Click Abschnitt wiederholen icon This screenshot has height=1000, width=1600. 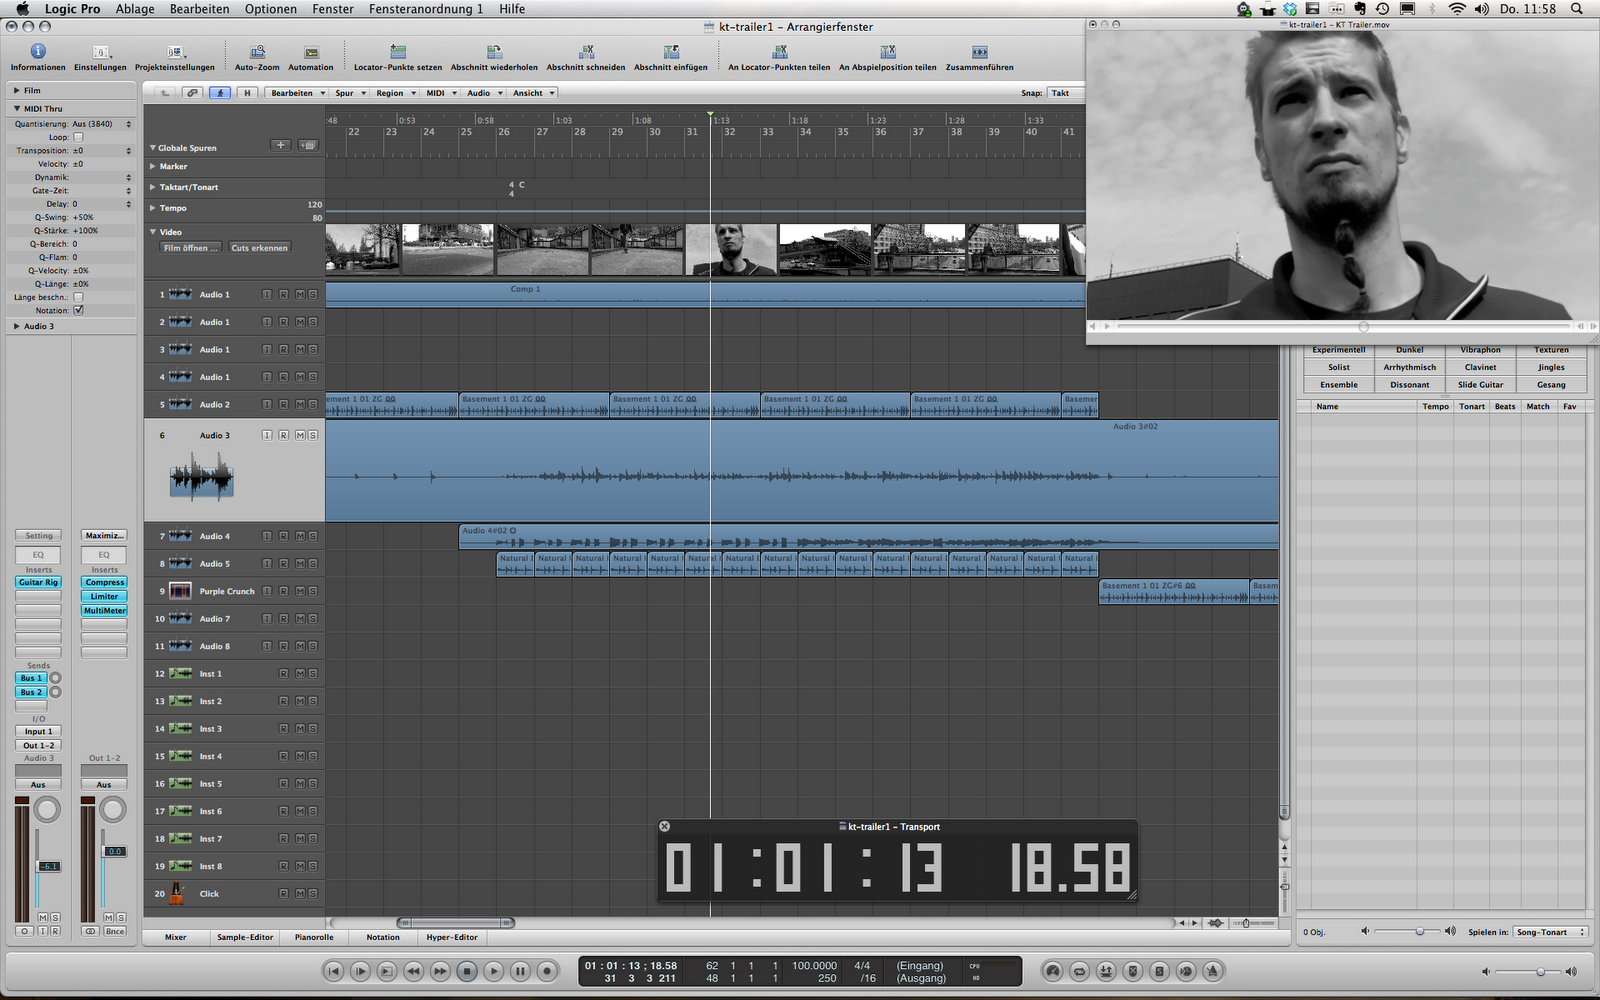[x=494, y=52]
